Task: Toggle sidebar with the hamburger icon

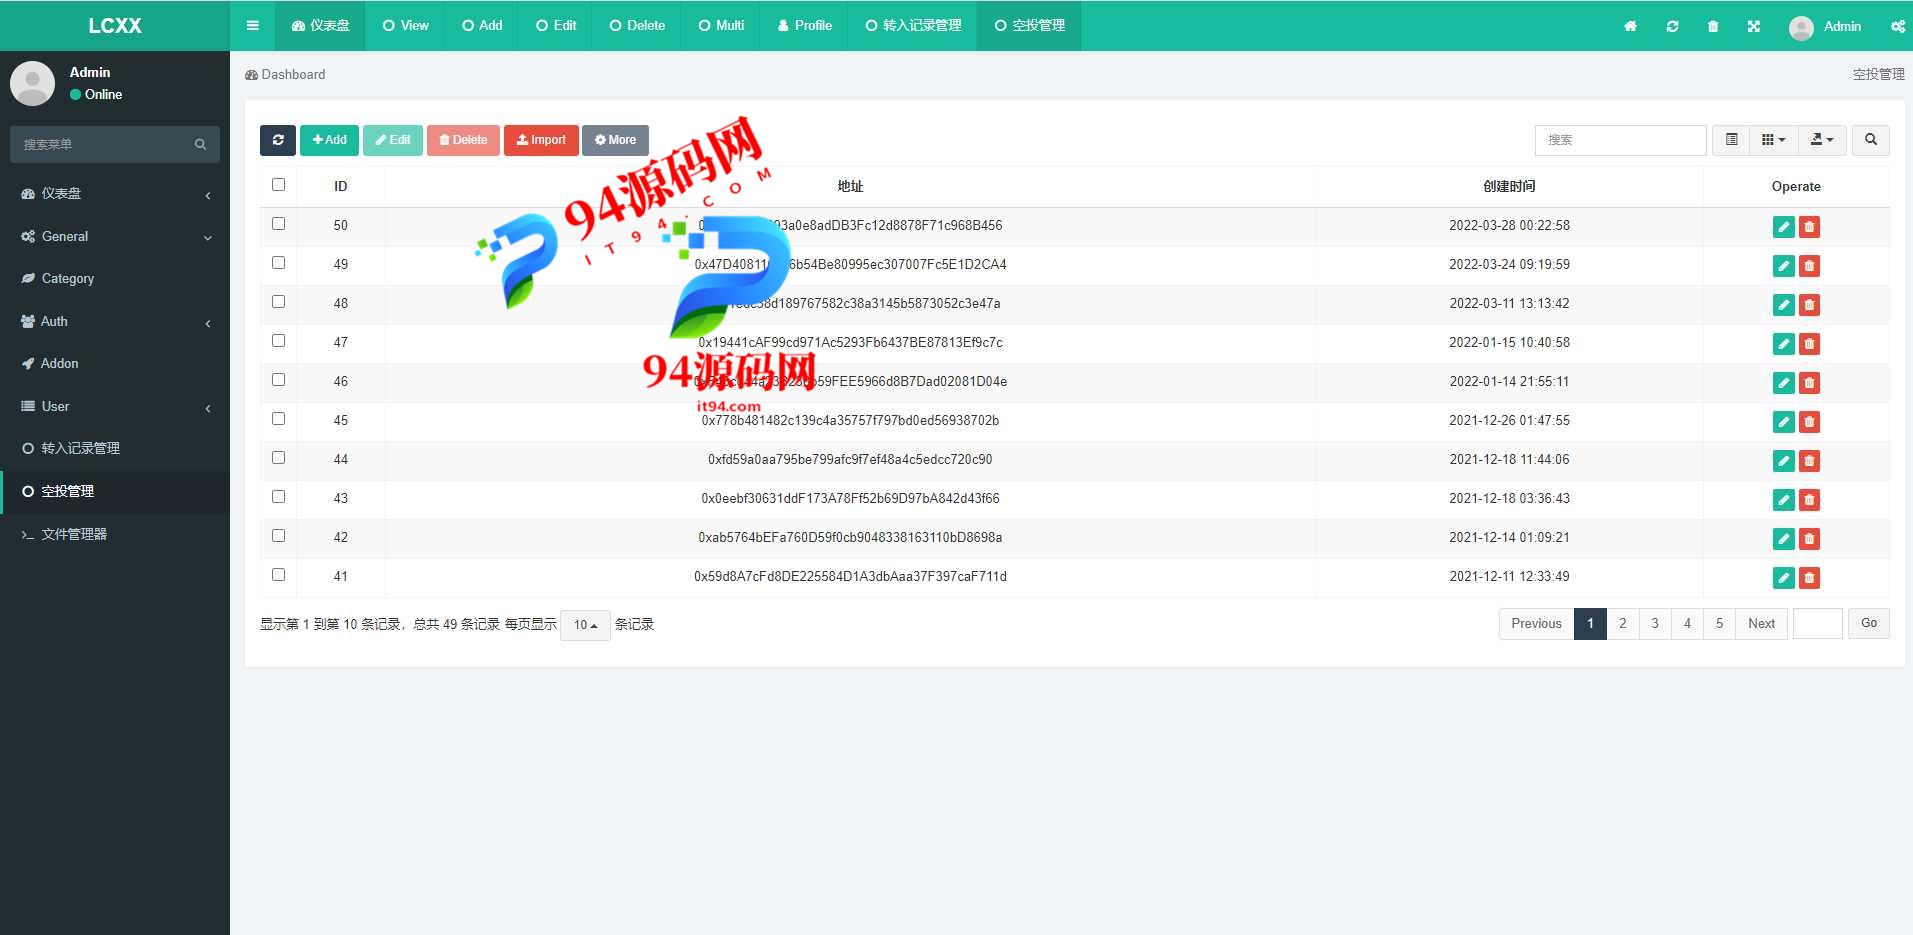Action: (x=252, y=25)
